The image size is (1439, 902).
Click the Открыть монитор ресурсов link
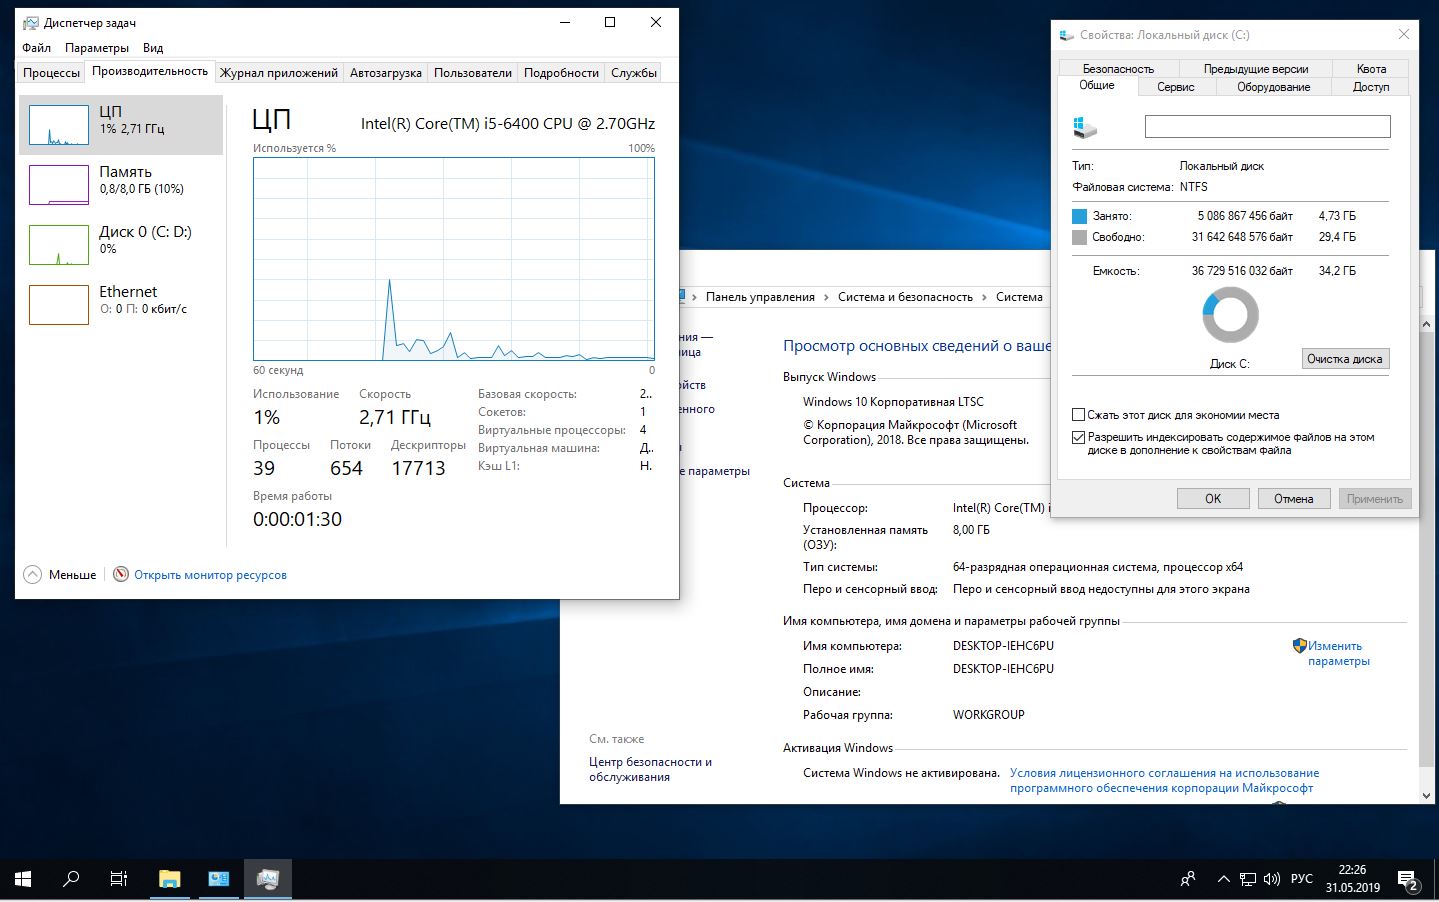pos(210,575)
